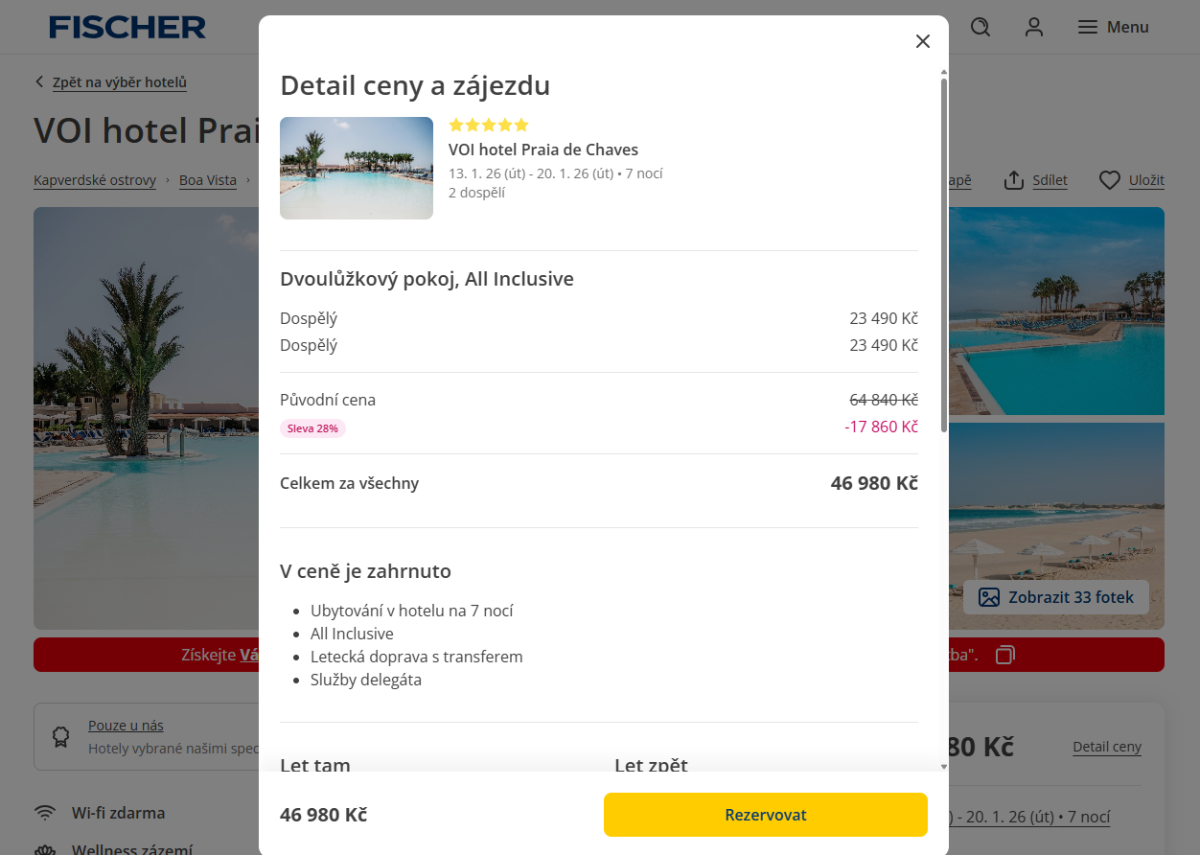Open the hamburger Menu
The image size is (1200, 855).
(1112, 27)
